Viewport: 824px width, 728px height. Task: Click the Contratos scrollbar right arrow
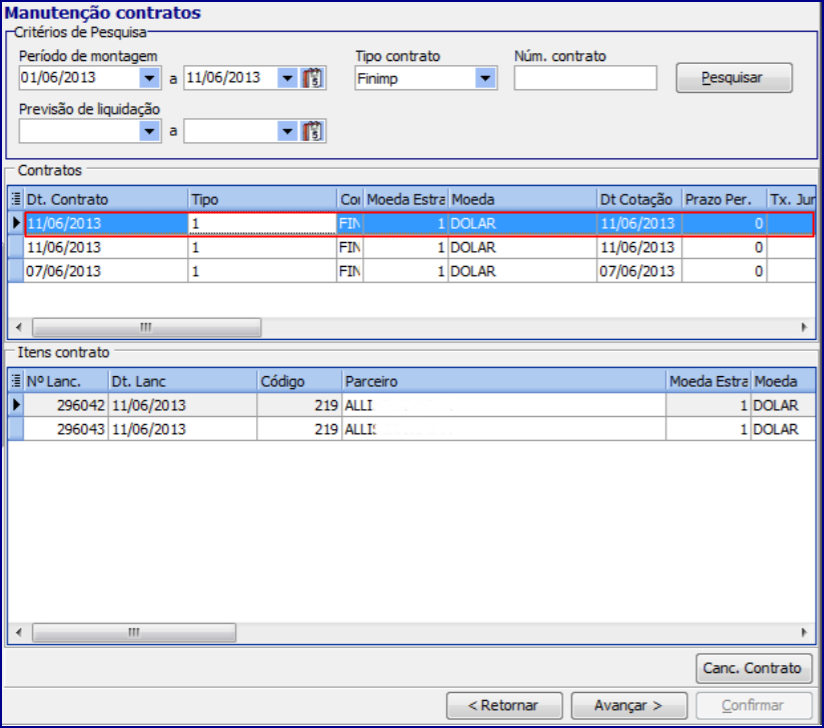[x=804, y=327]
